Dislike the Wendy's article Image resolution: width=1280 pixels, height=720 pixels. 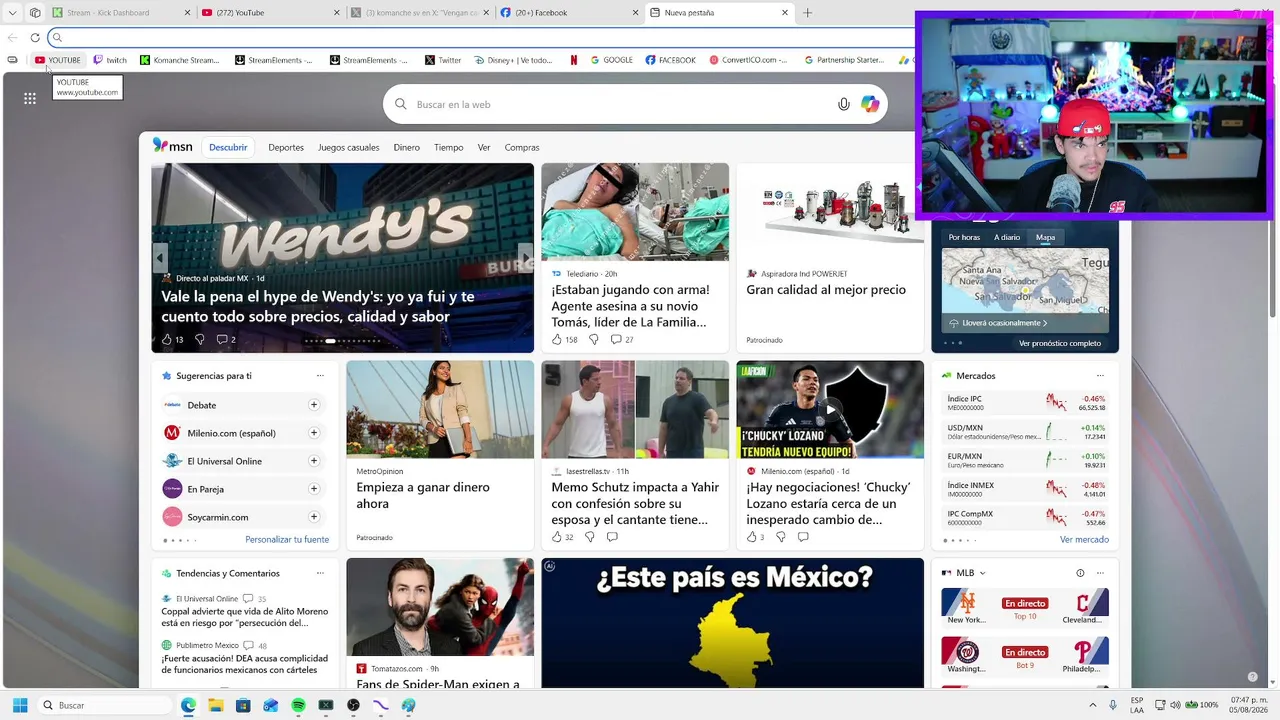click(x=200, y=340)
